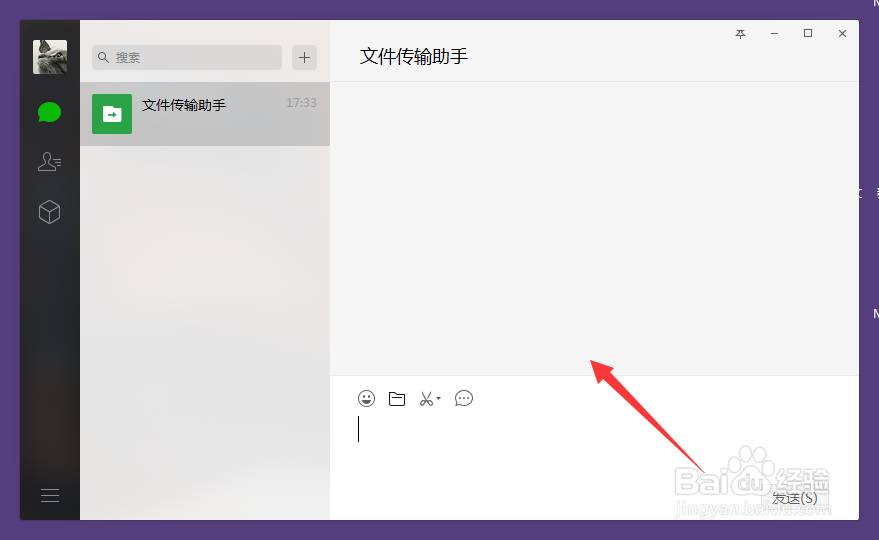Click the 发送(S) send button
The image size is (879, 540).
(x=794, y=497)
